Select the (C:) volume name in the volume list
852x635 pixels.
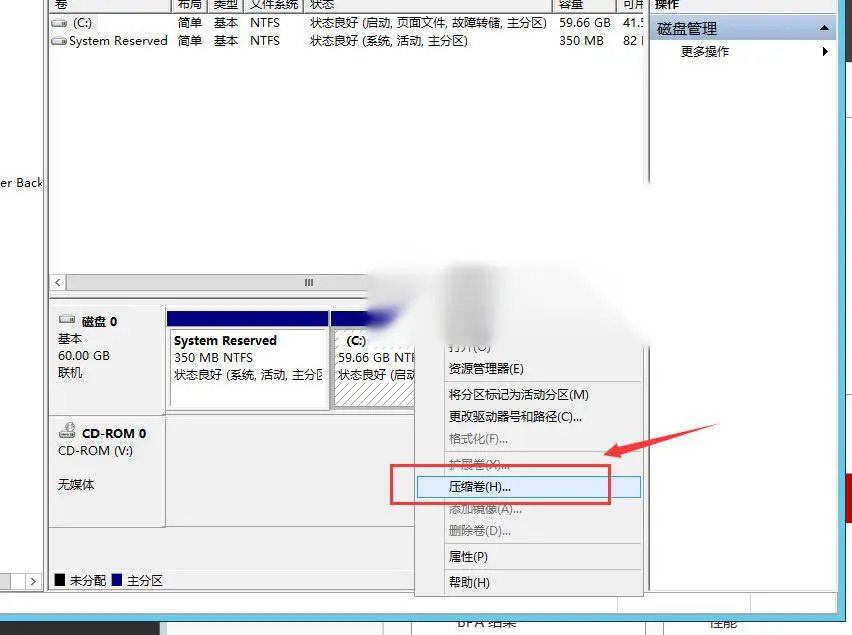click(83, 23)
